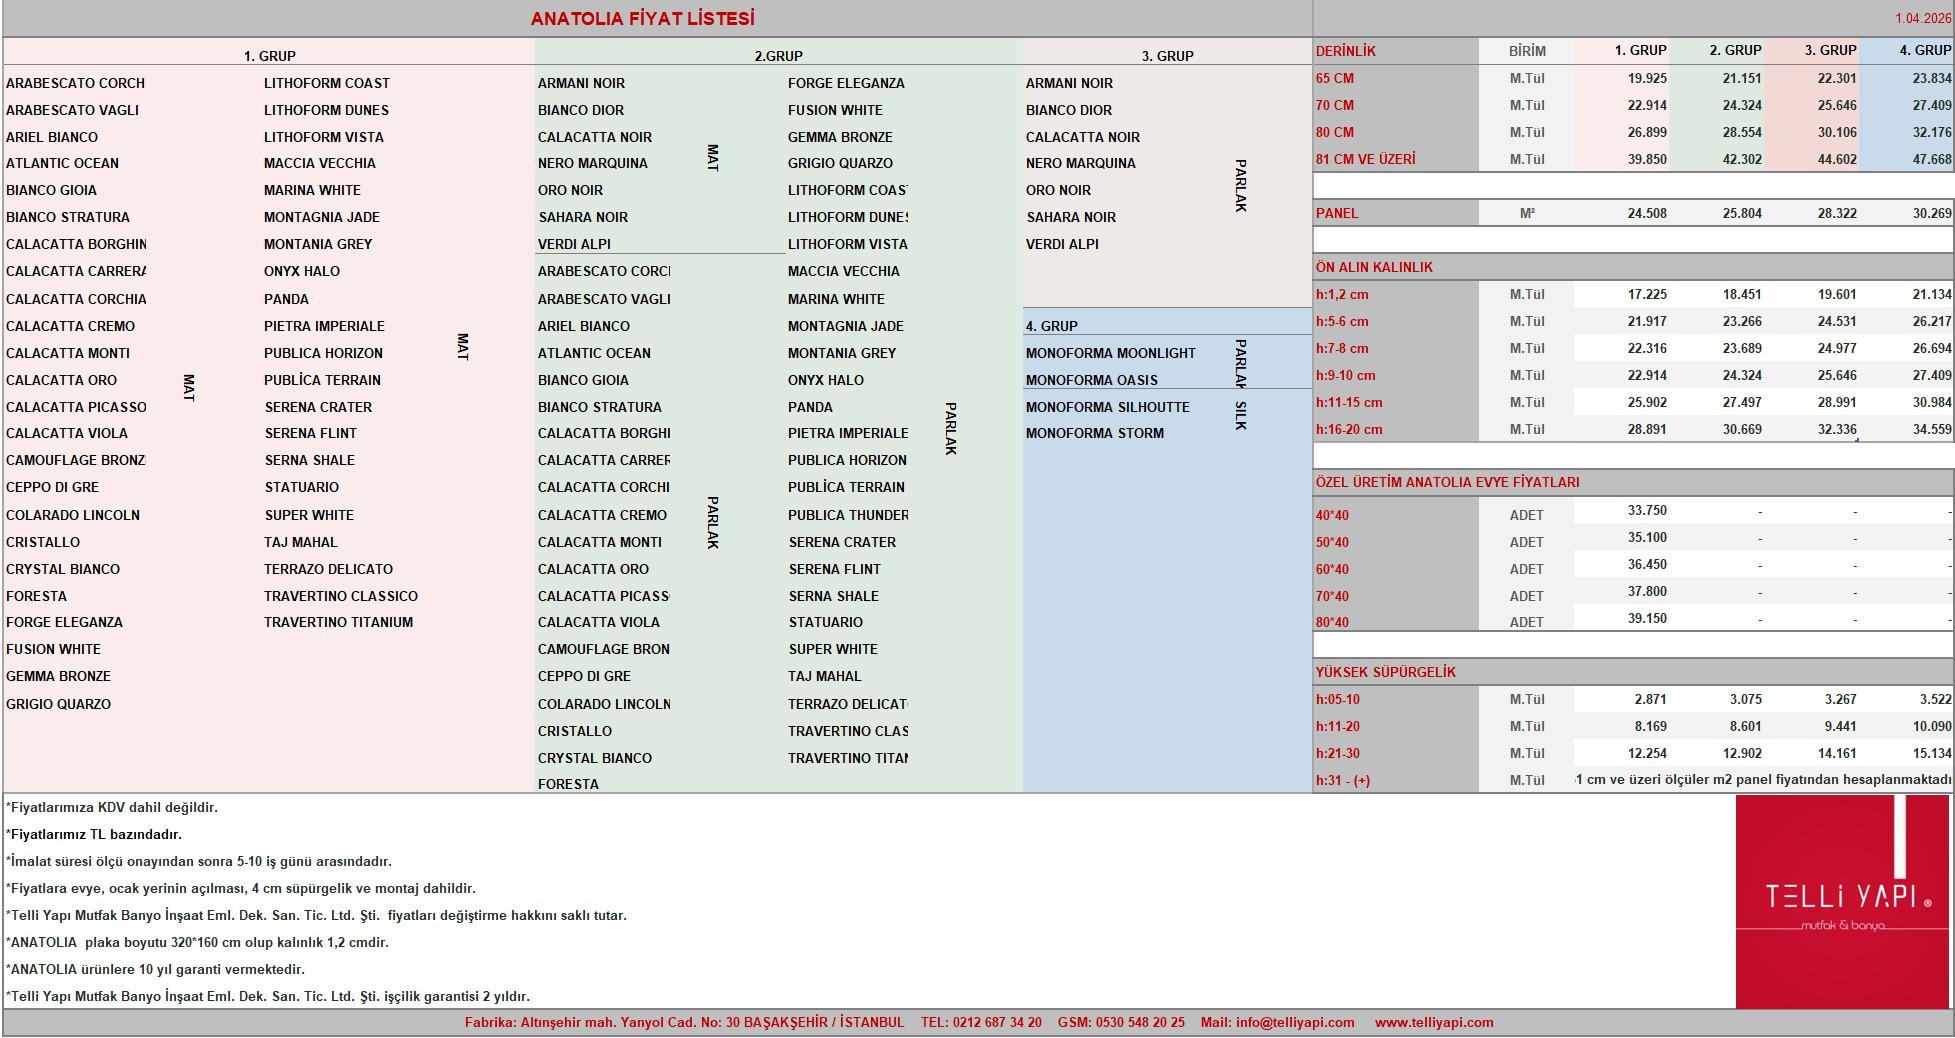
Task: Select MONOFORMA STORM
Action: tap(1095, 433)
